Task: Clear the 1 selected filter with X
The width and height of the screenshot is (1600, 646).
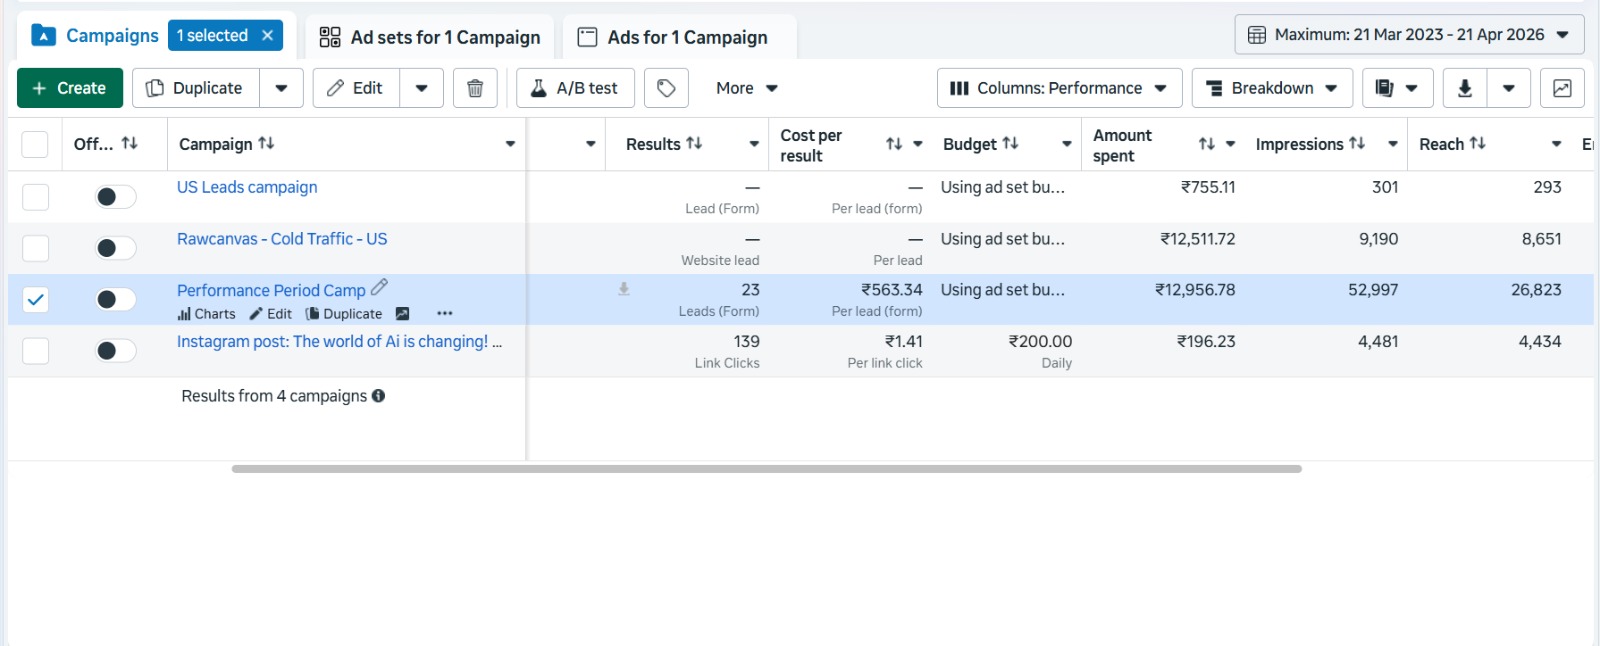Action: [267, 35]
